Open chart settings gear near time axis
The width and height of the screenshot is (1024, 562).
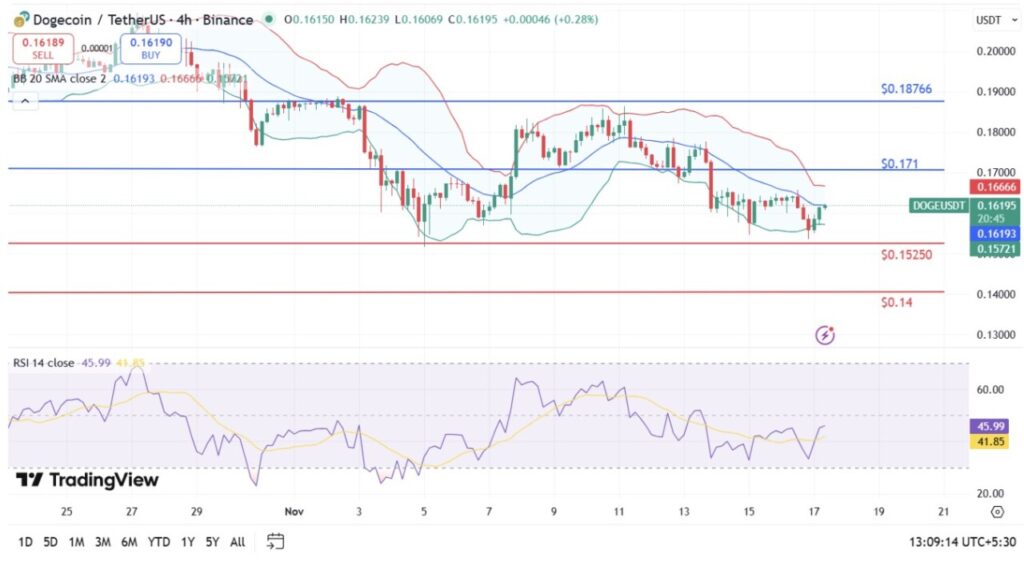pos(996,511)
